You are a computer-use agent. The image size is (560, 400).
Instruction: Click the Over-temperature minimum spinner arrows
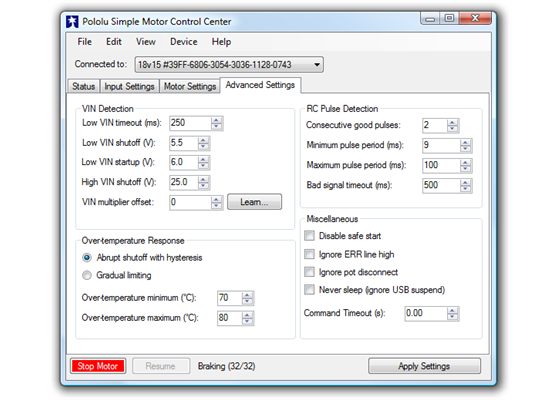[248, 298]
